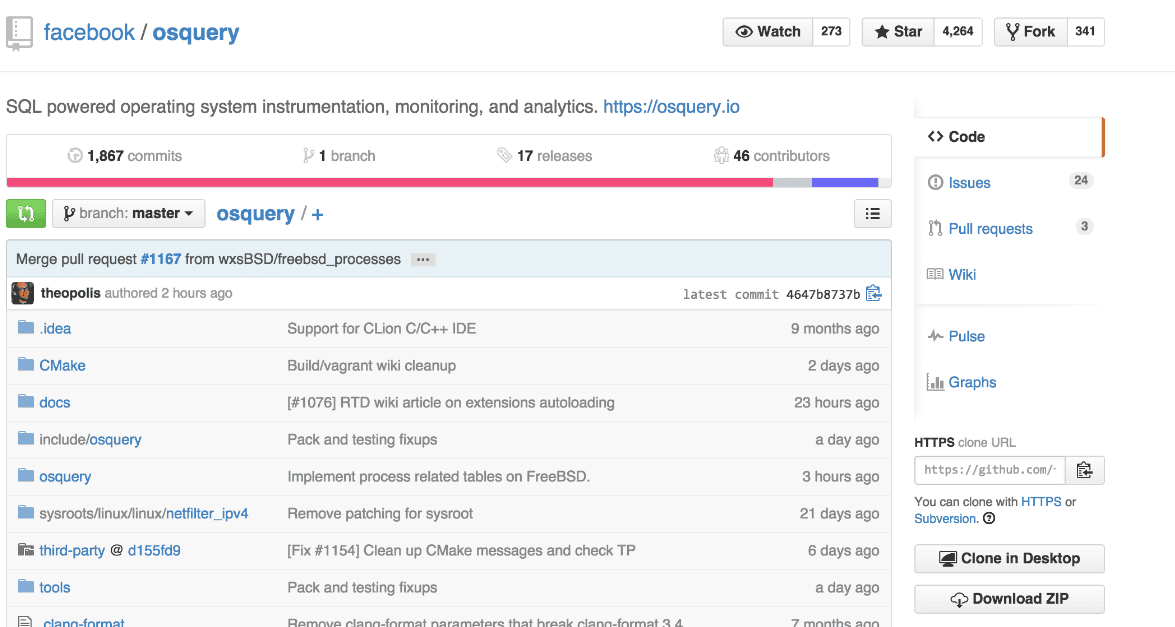View the 341 forks count
The image size is (1175, 627).
coord(1085,31)
